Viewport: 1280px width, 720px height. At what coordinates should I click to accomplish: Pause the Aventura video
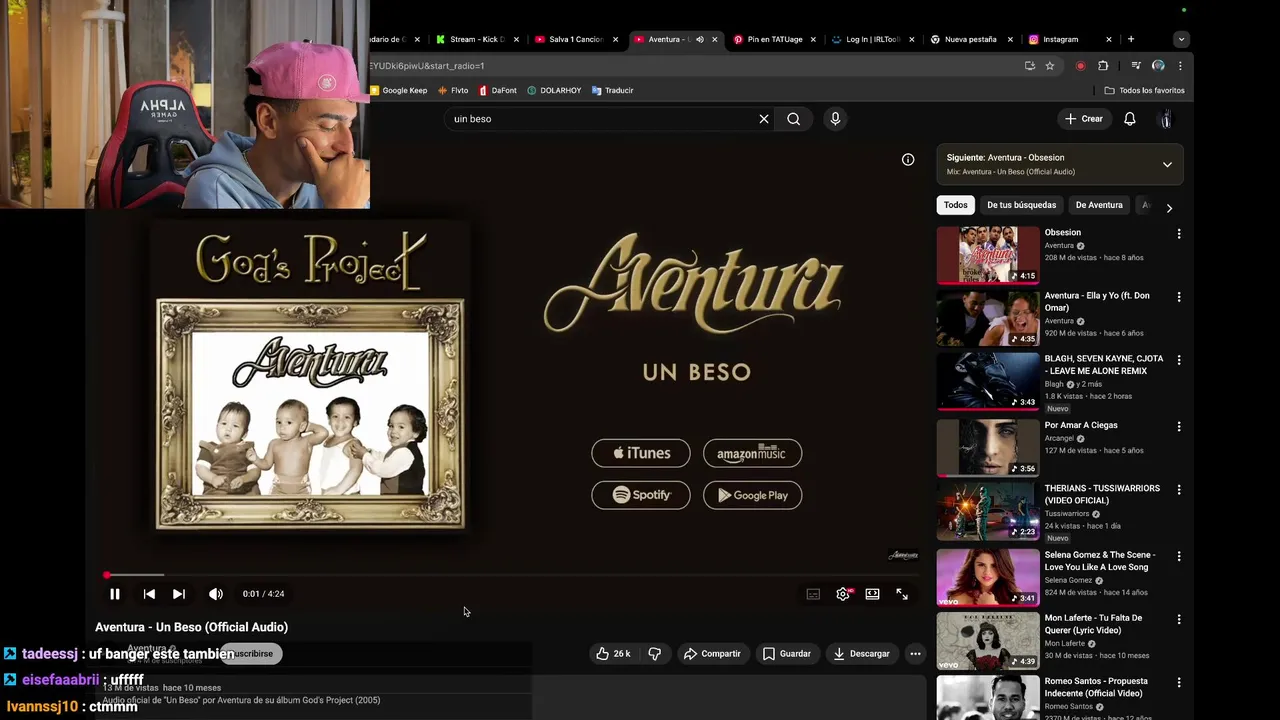pyautogui.click(x=115, y=594)
